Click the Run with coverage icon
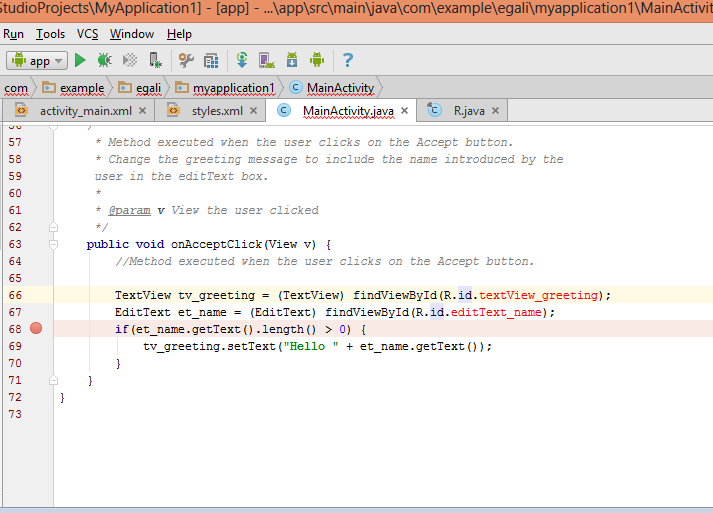713x513 pixels. coord(130,60)
